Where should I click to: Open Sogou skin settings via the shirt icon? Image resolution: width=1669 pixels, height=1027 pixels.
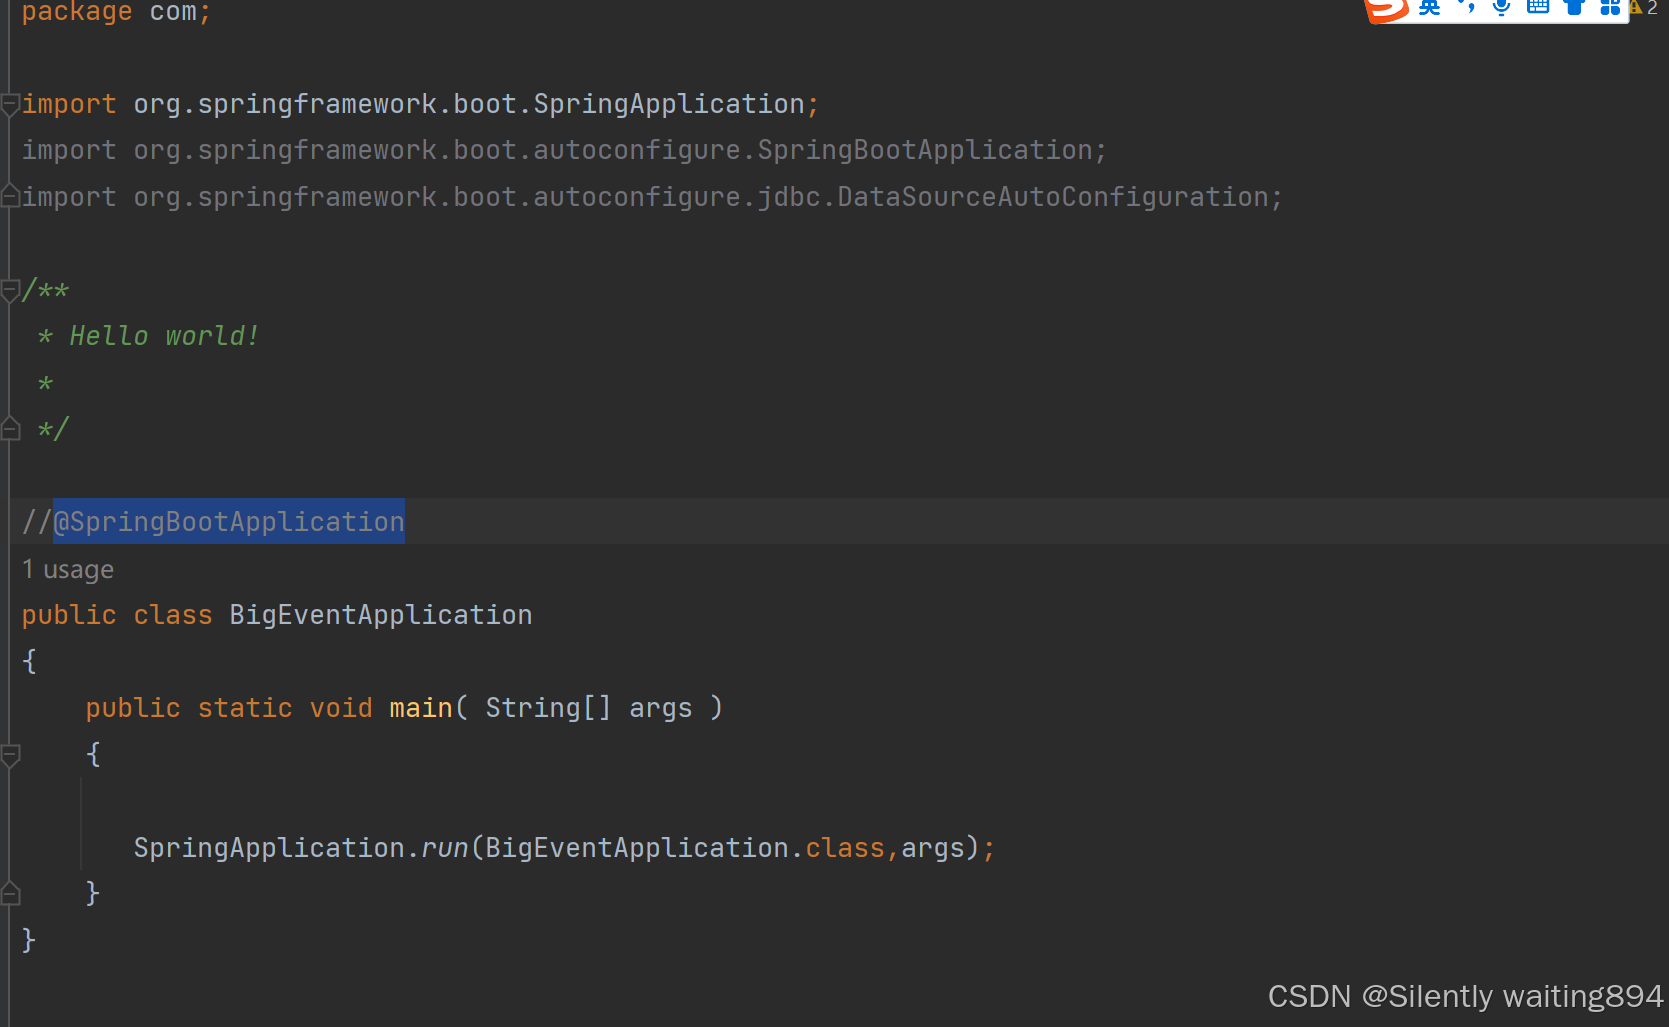coord(1574,8)
